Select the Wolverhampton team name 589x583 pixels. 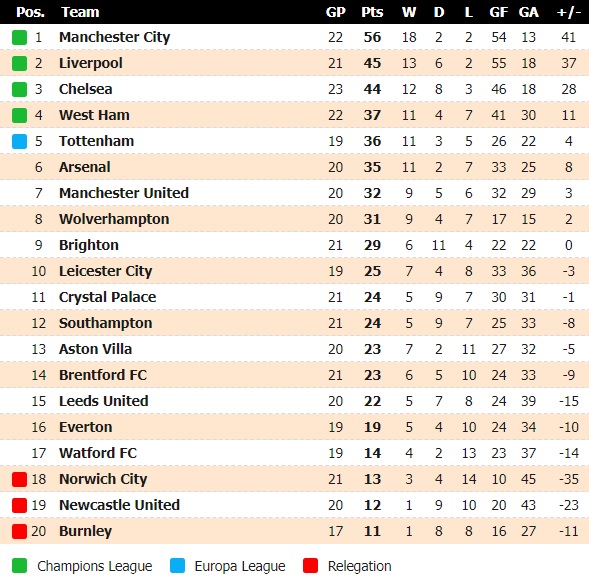[x=114, y=219]
